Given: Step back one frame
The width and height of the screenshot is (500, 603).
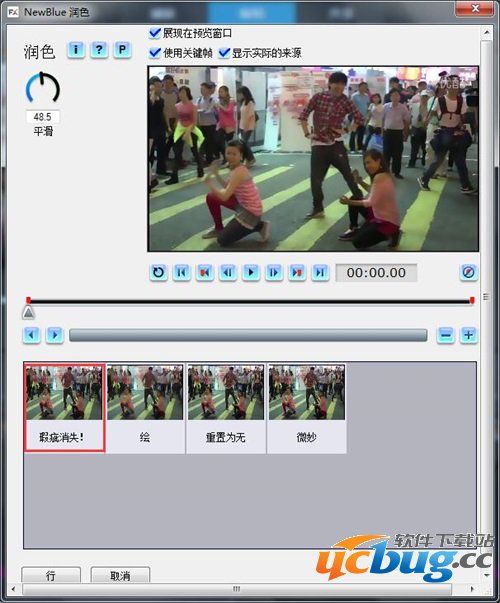Looking at the screenshot, I should 228,273.
